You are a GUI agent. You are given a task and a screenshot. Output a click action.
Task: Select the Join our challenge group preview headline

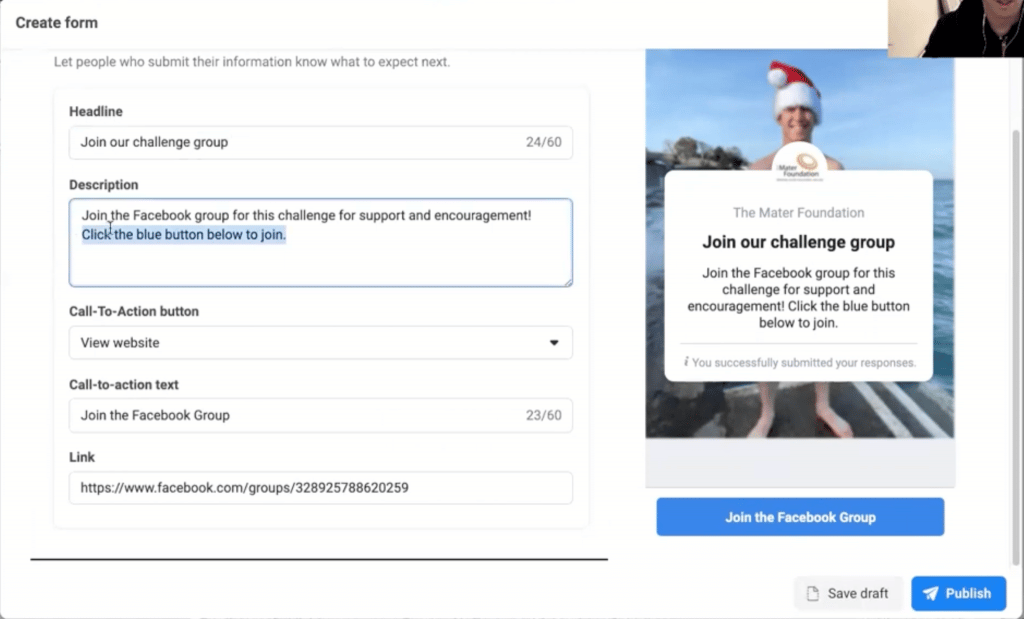coord(798,242)
